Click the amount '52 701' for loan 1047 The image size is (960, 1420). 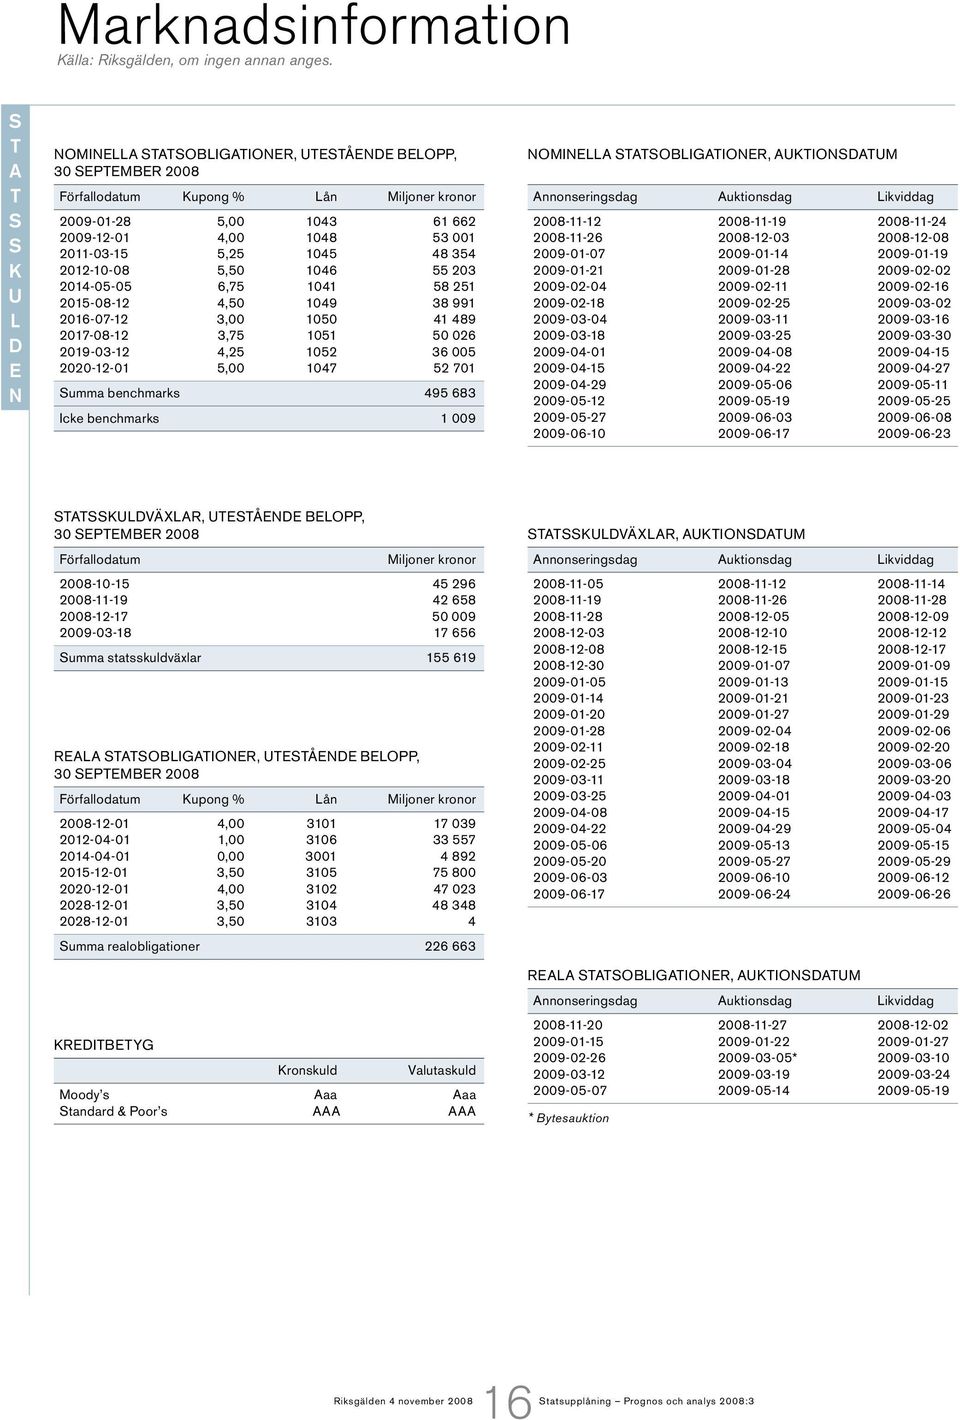(x=454, y=368)
